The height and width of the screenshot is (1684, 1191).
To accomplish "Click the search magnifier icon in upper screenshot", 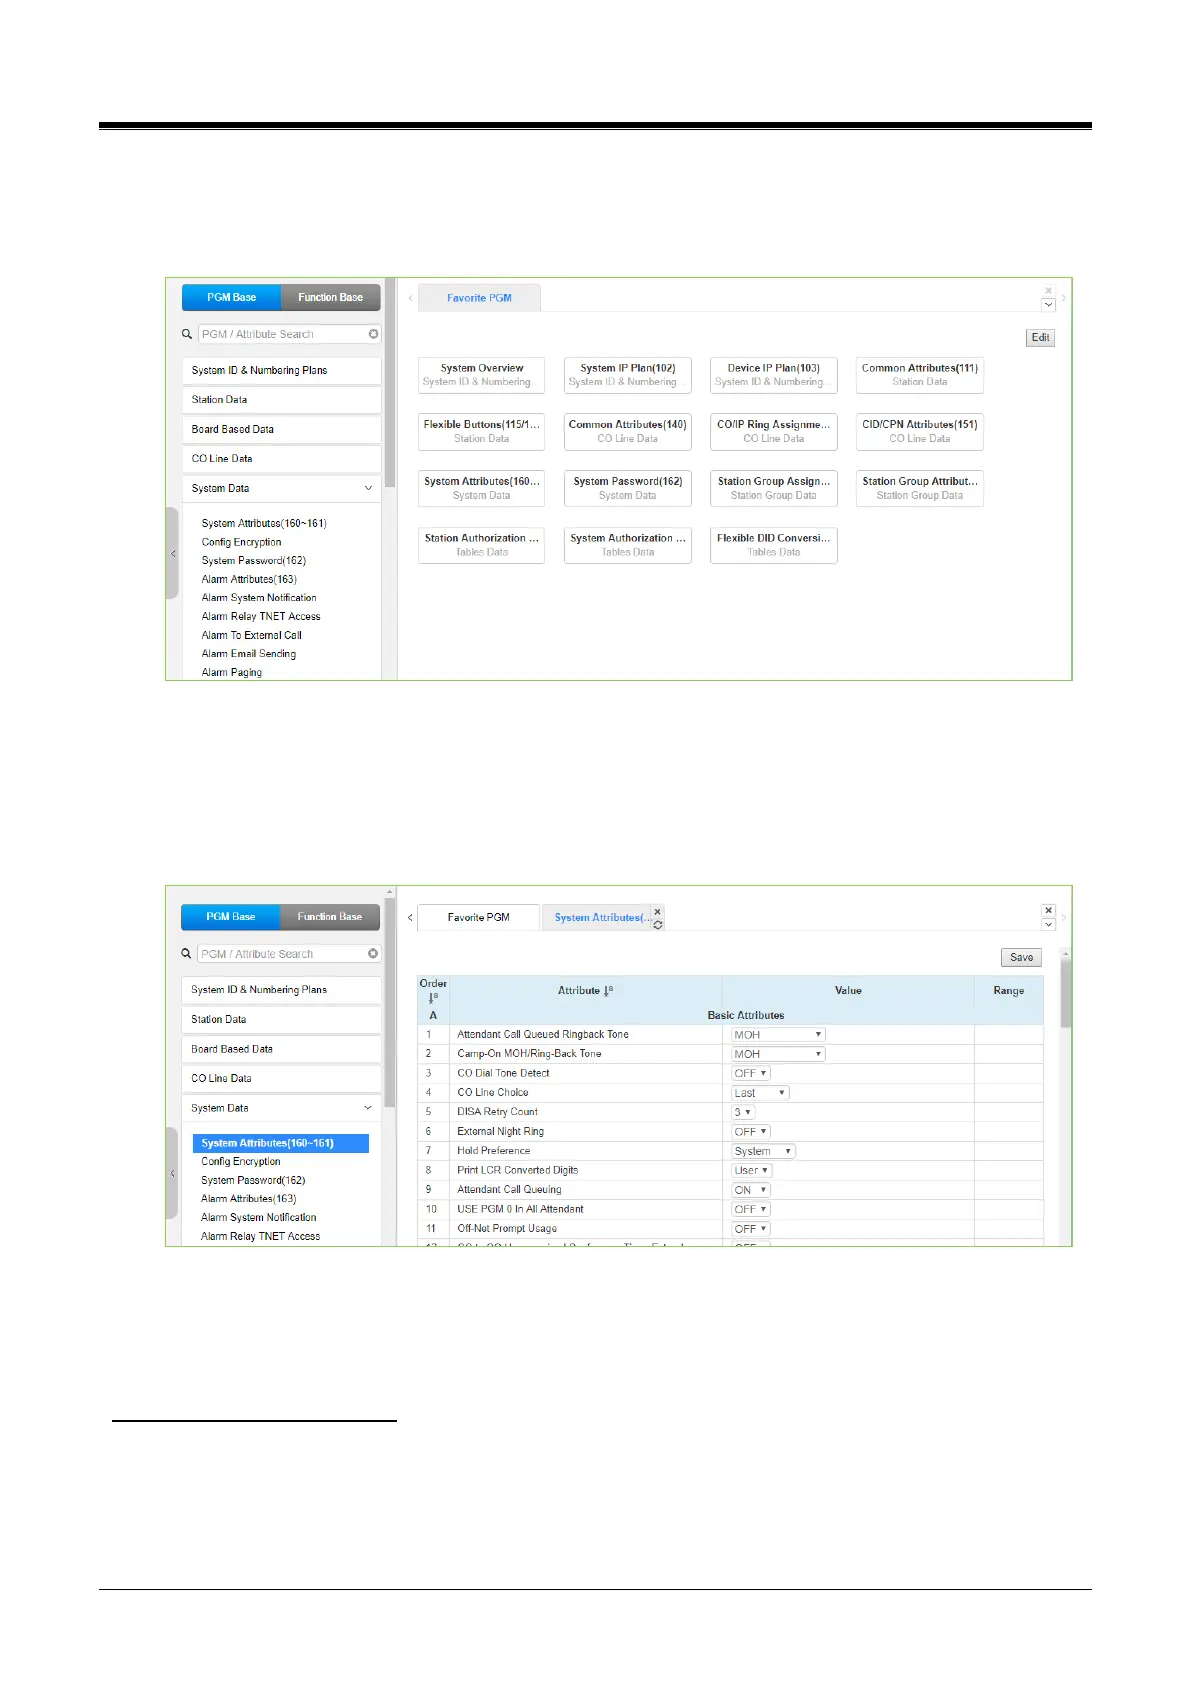I will tap(187, 334).
